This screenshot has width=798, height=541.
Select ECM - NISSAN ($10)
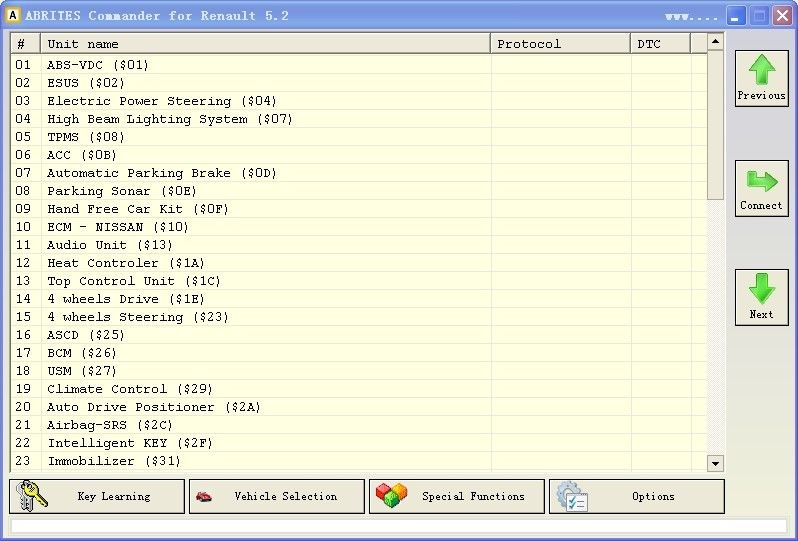tap(358, 227)
